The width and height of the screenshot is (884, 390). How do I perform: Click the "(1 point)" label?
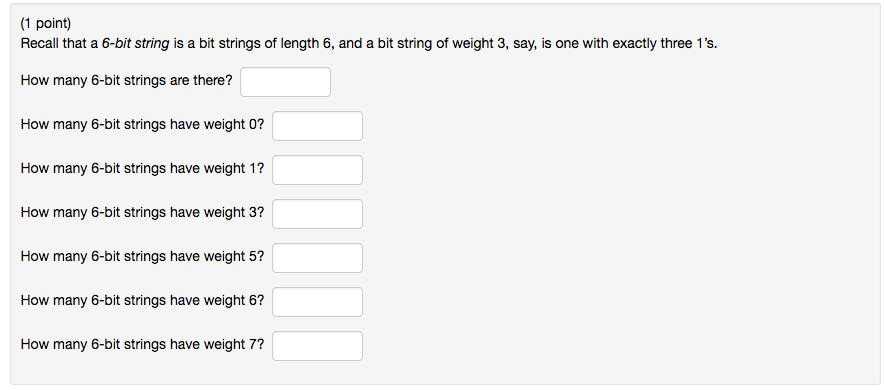[x=46, y=24]
